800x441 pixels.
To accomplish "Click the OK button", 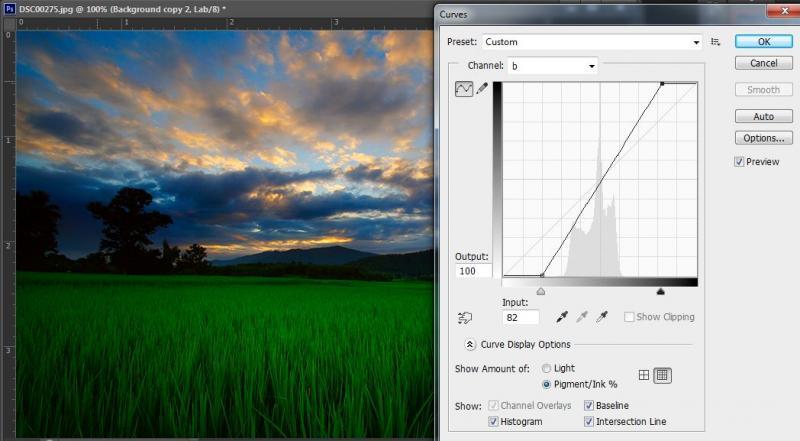I will click(x=764, y=42).
